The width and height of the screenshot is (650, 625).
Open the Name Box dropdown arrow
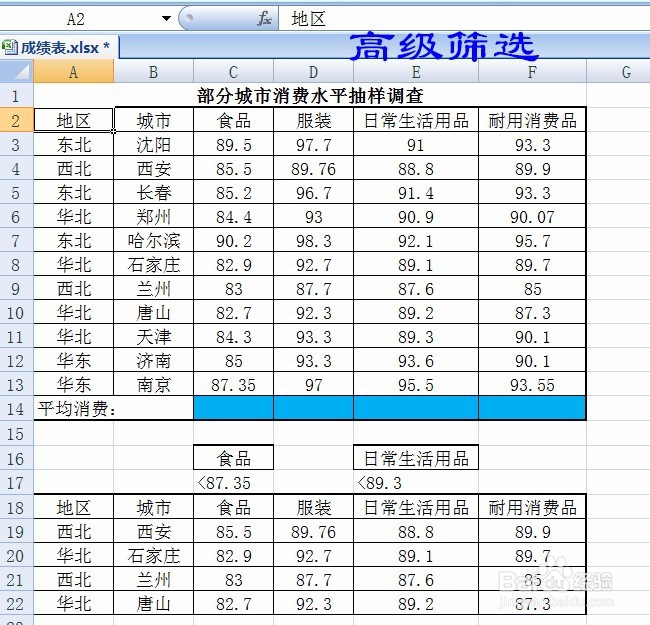[166, 19]
